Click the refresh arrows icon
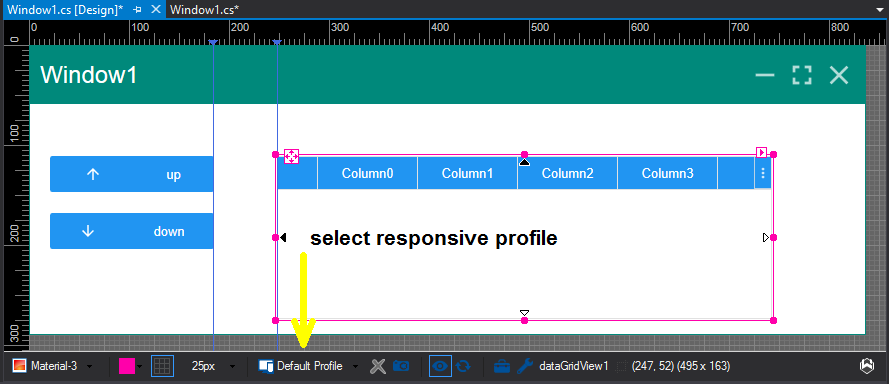The image size is (889, 384). click(x=463, y=366)
